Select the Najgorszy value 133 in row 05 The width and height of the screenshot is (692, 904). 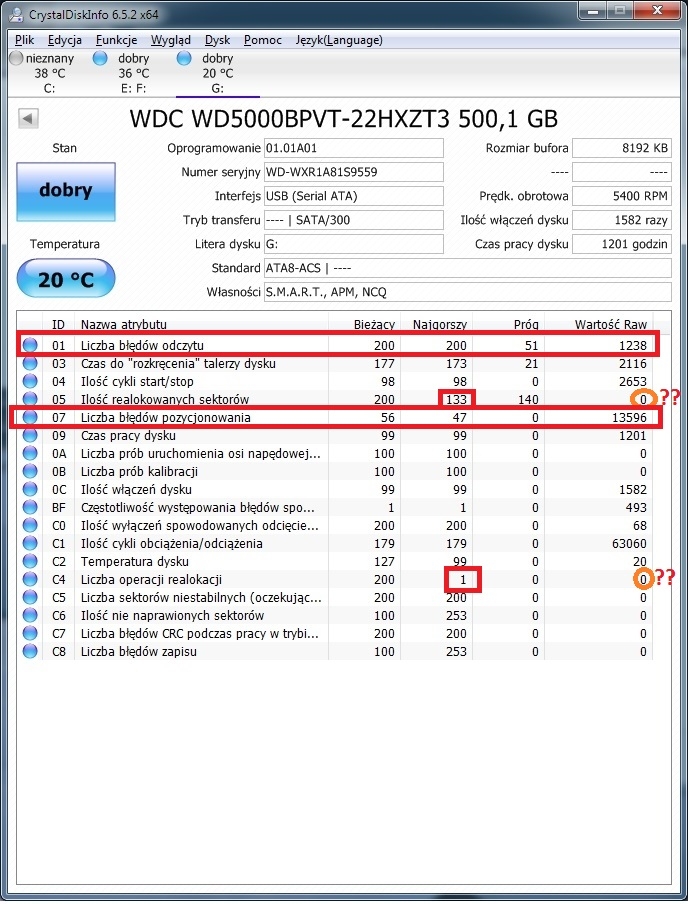(x=456, y=400)
